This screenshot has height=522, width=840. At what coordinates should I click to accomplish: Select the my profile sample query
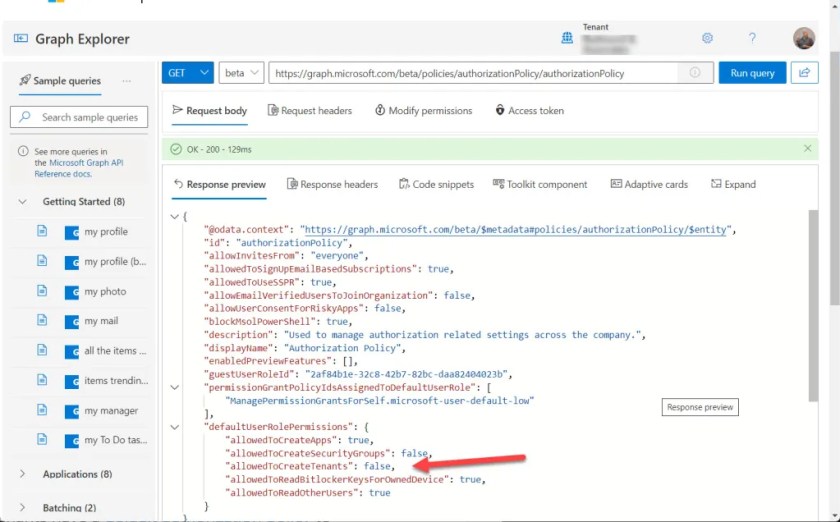tap(106, 232)
